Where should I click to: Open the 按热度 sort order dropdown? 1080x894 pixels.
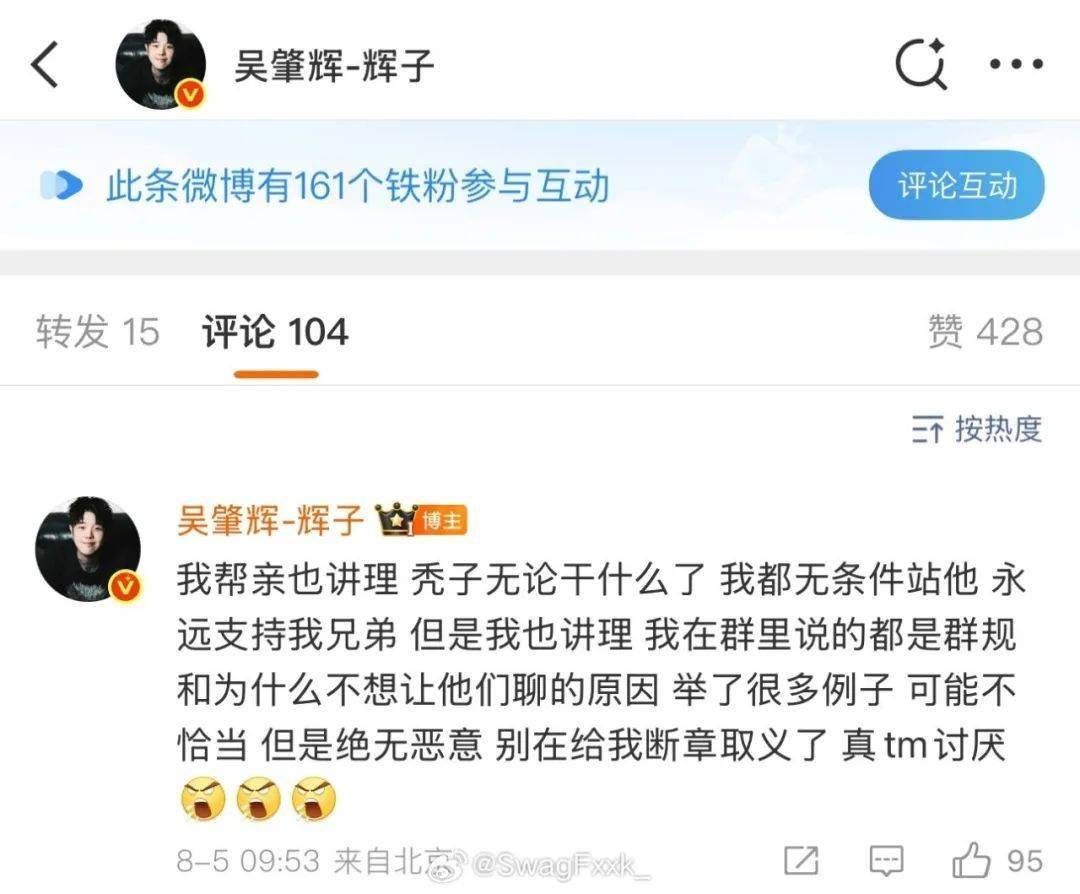[x=977, y=429]
